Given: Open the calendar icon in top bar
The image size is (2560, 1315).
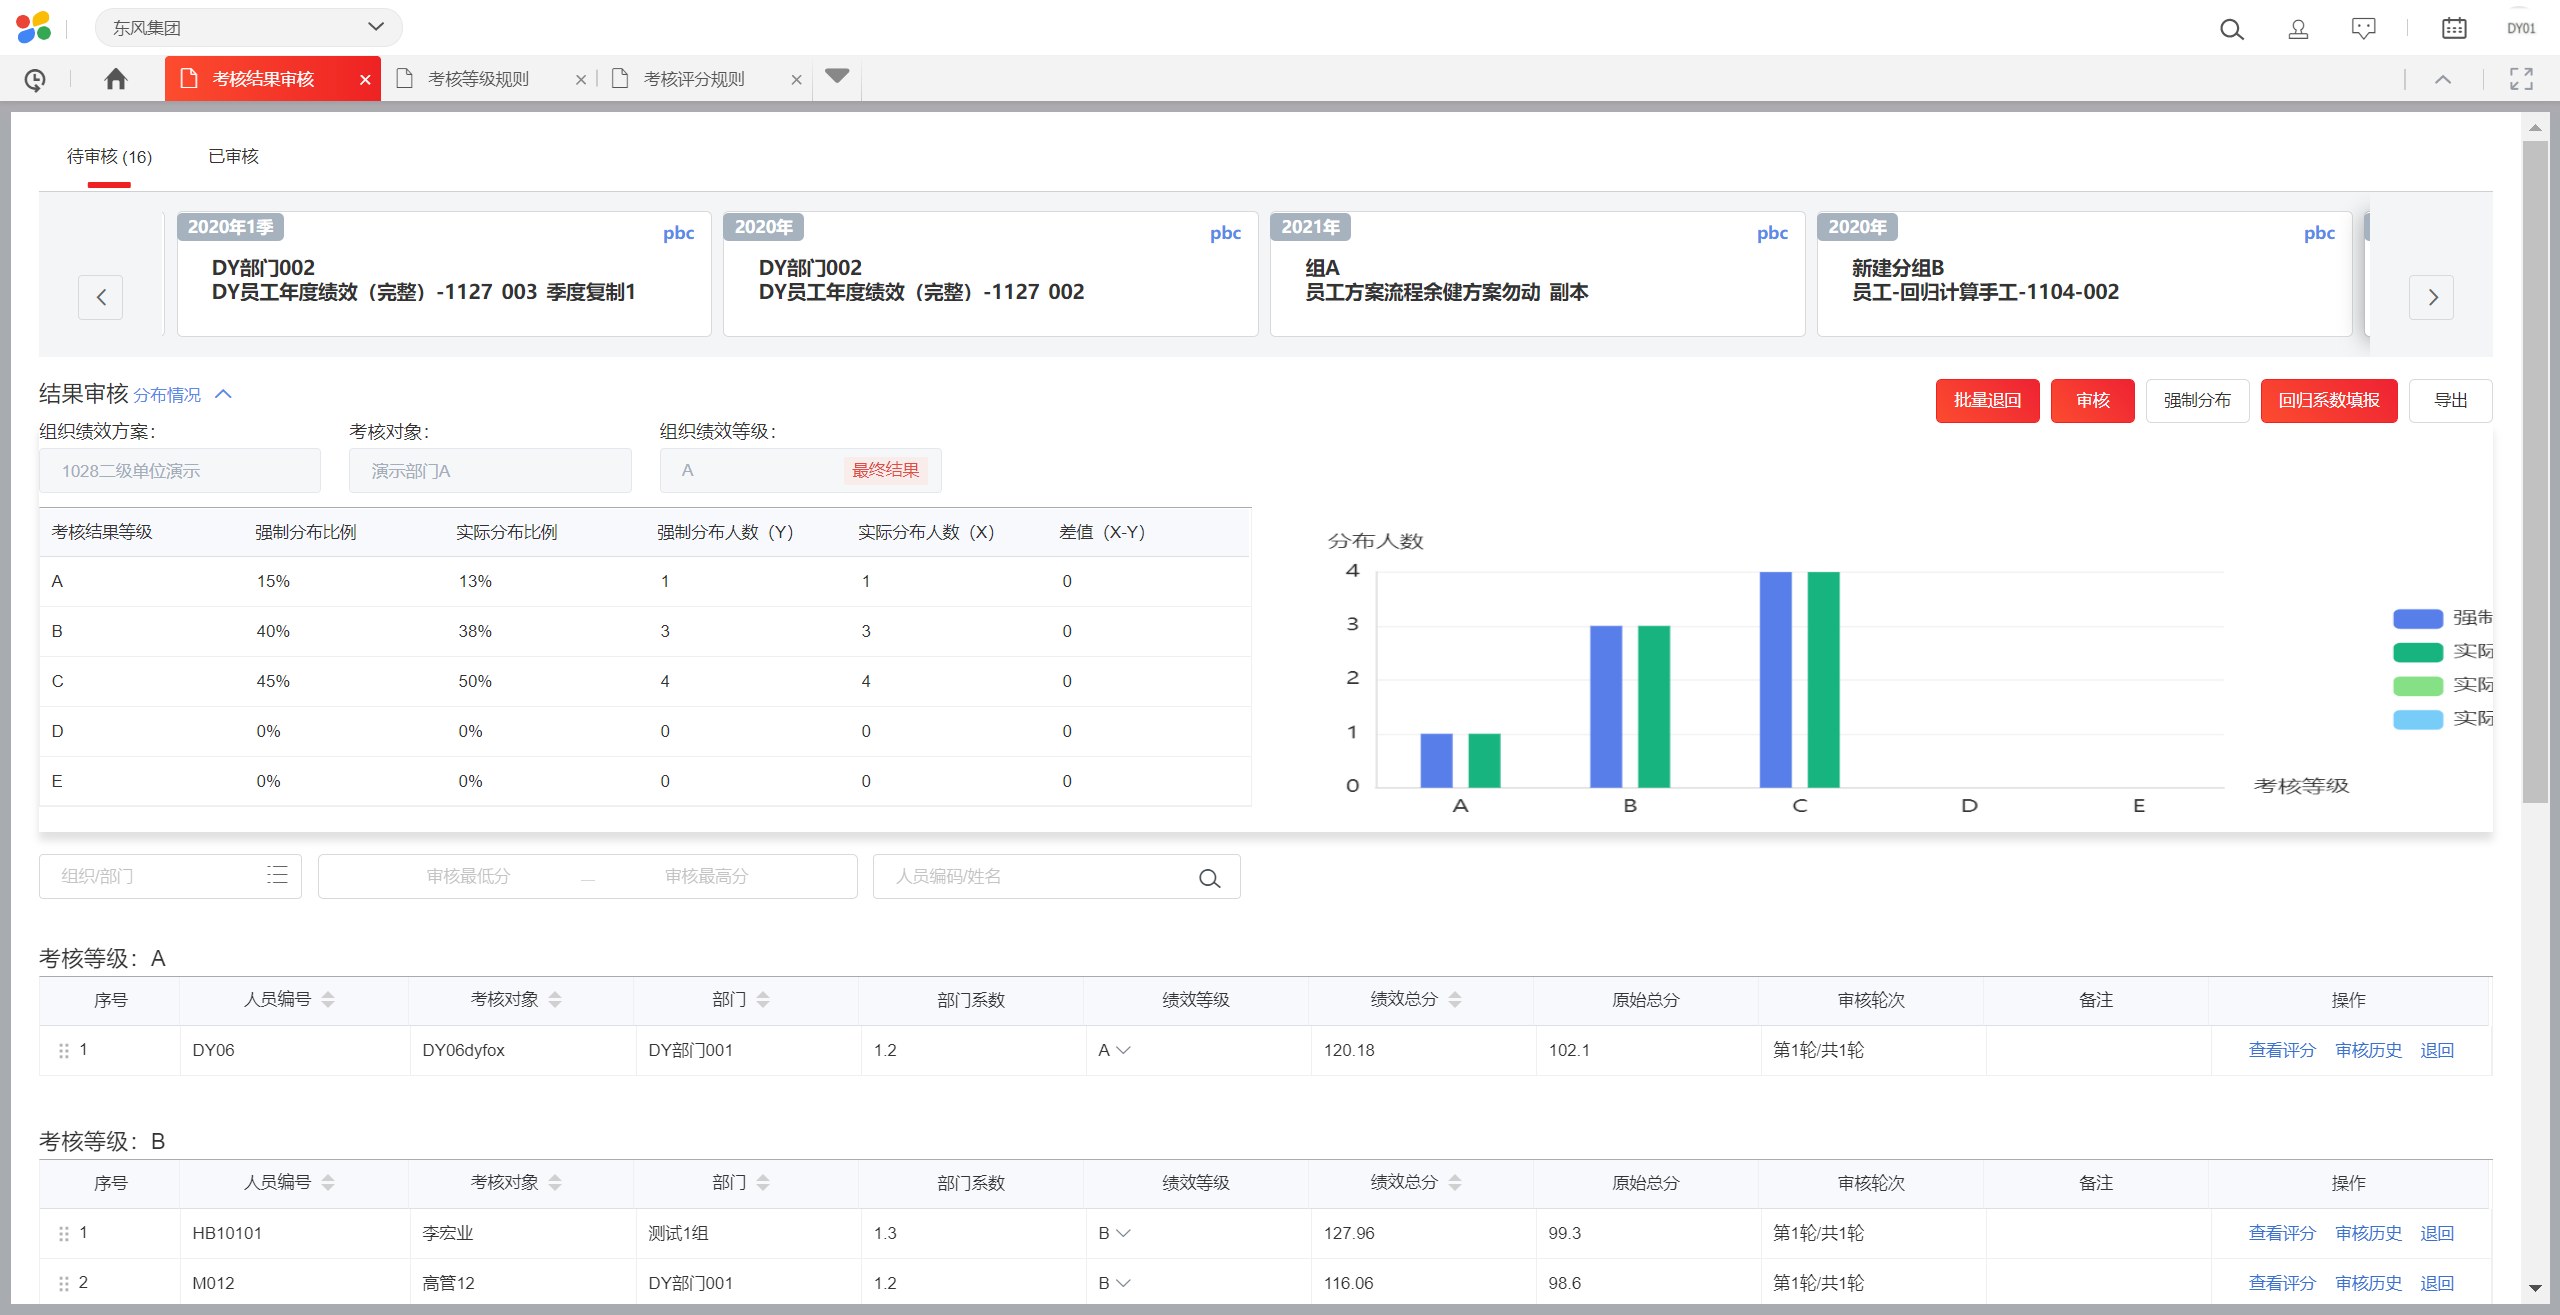Looking at the screenshot, I should click(x=2454, y=29).
